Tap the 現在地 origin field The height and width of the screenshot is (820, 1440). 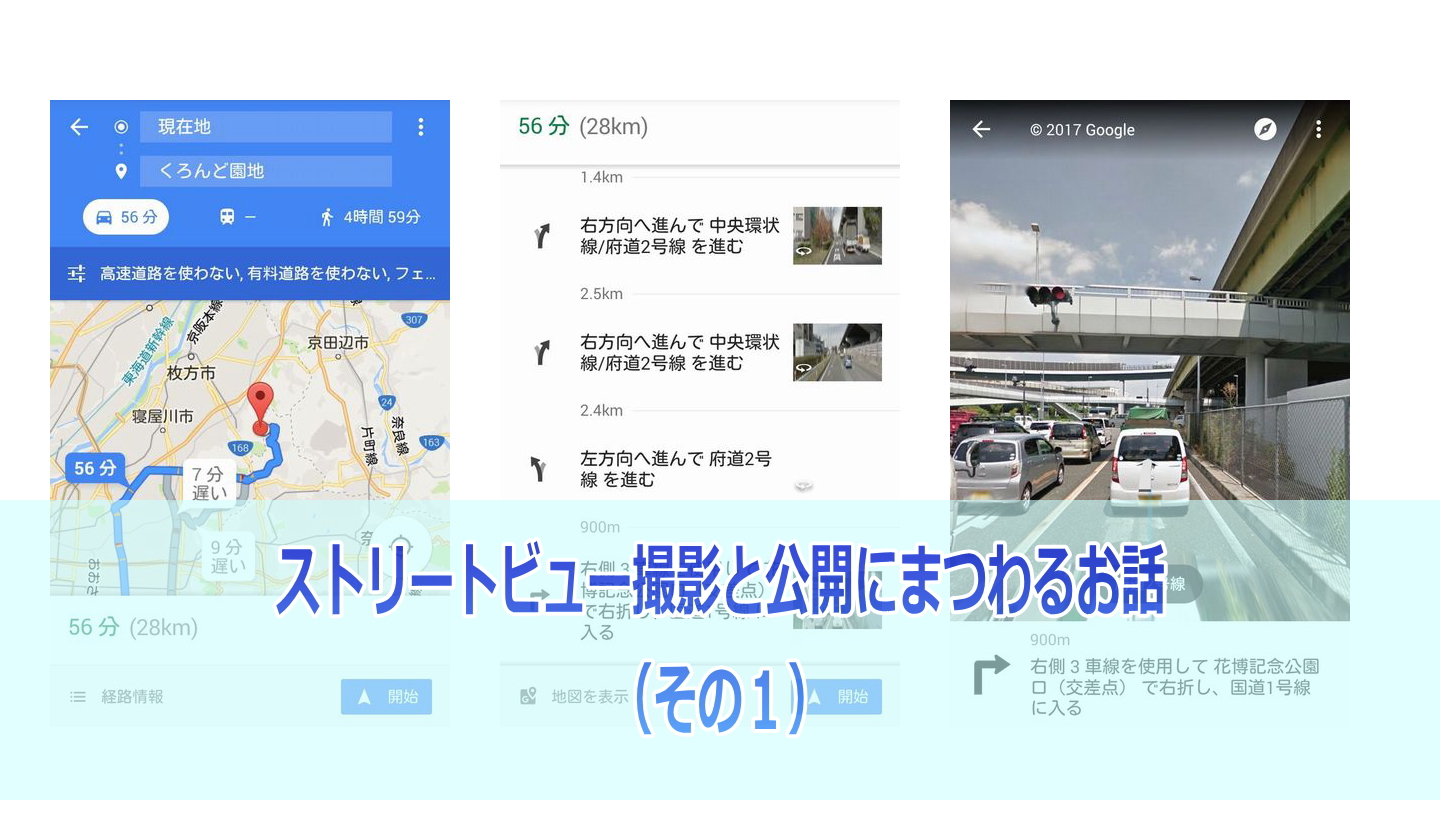click(265, 127)
